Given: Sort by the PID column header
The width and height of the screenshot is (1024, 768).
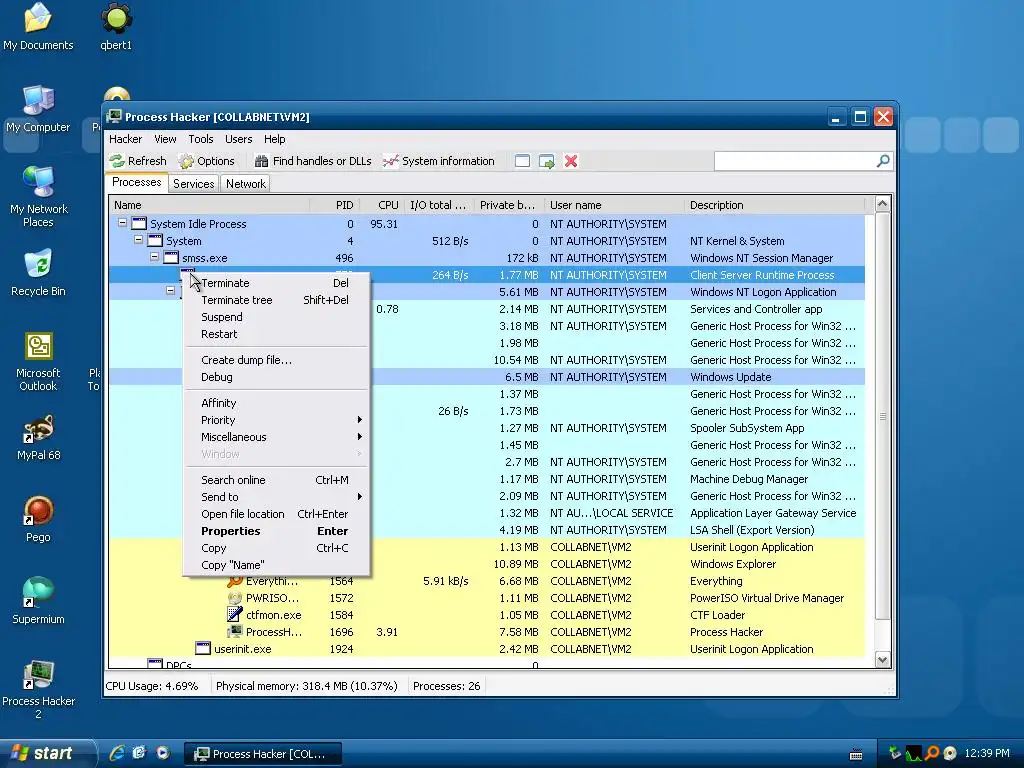Looking at the screenshot, I should tap(334, 205).
